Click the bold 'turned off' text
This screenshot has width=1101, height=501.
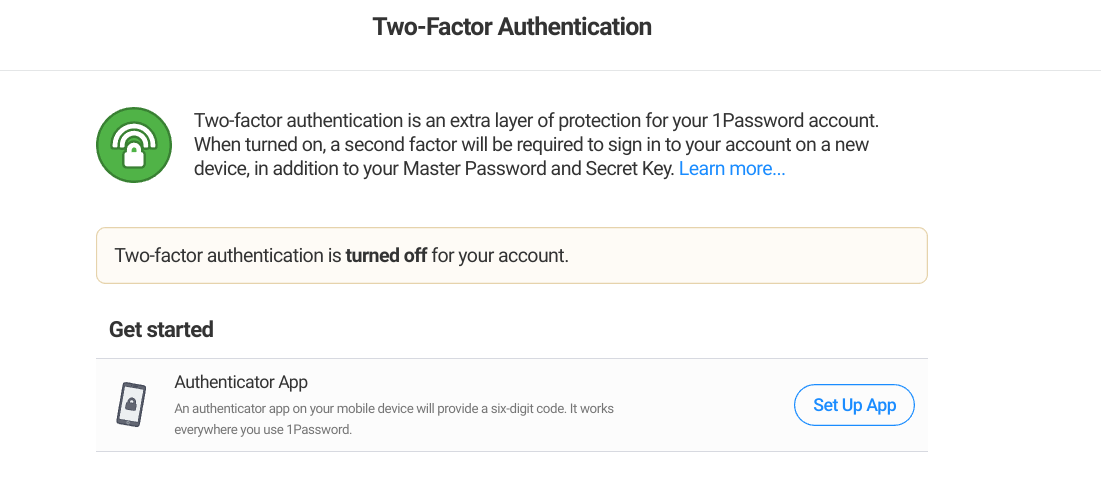tap(386, 255)
